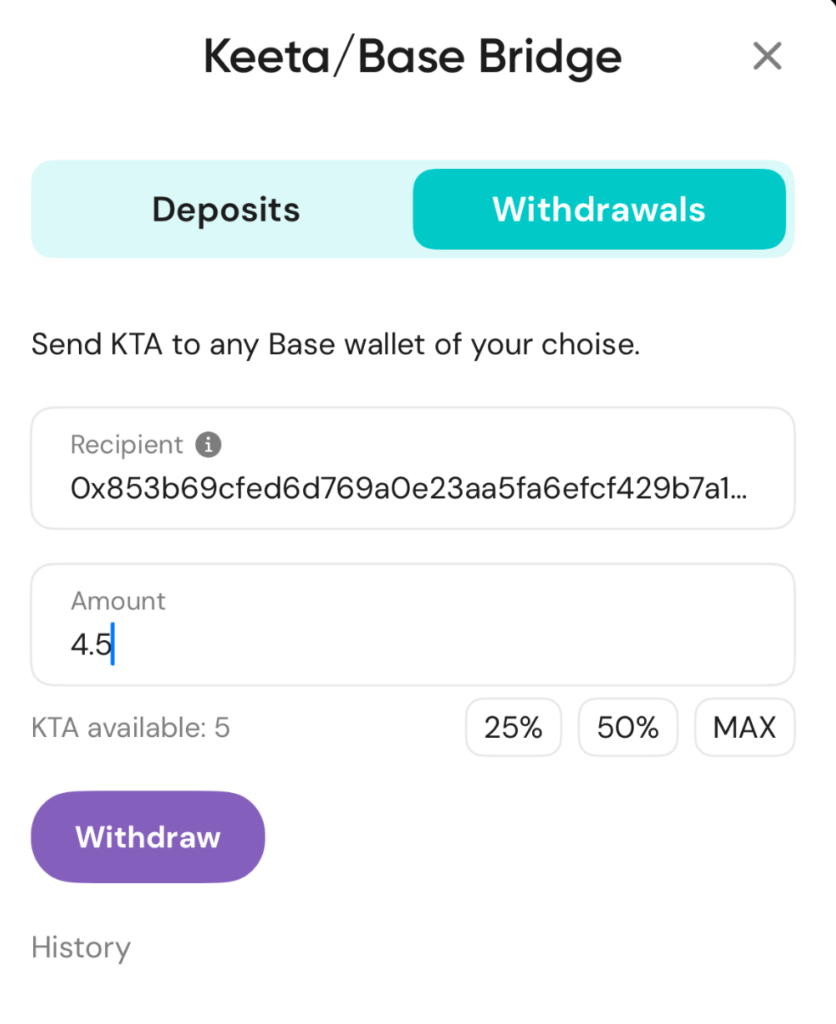Click the Recipient info icon
The width and height of the screenshot is (836, 1024).
coord(208,445)
